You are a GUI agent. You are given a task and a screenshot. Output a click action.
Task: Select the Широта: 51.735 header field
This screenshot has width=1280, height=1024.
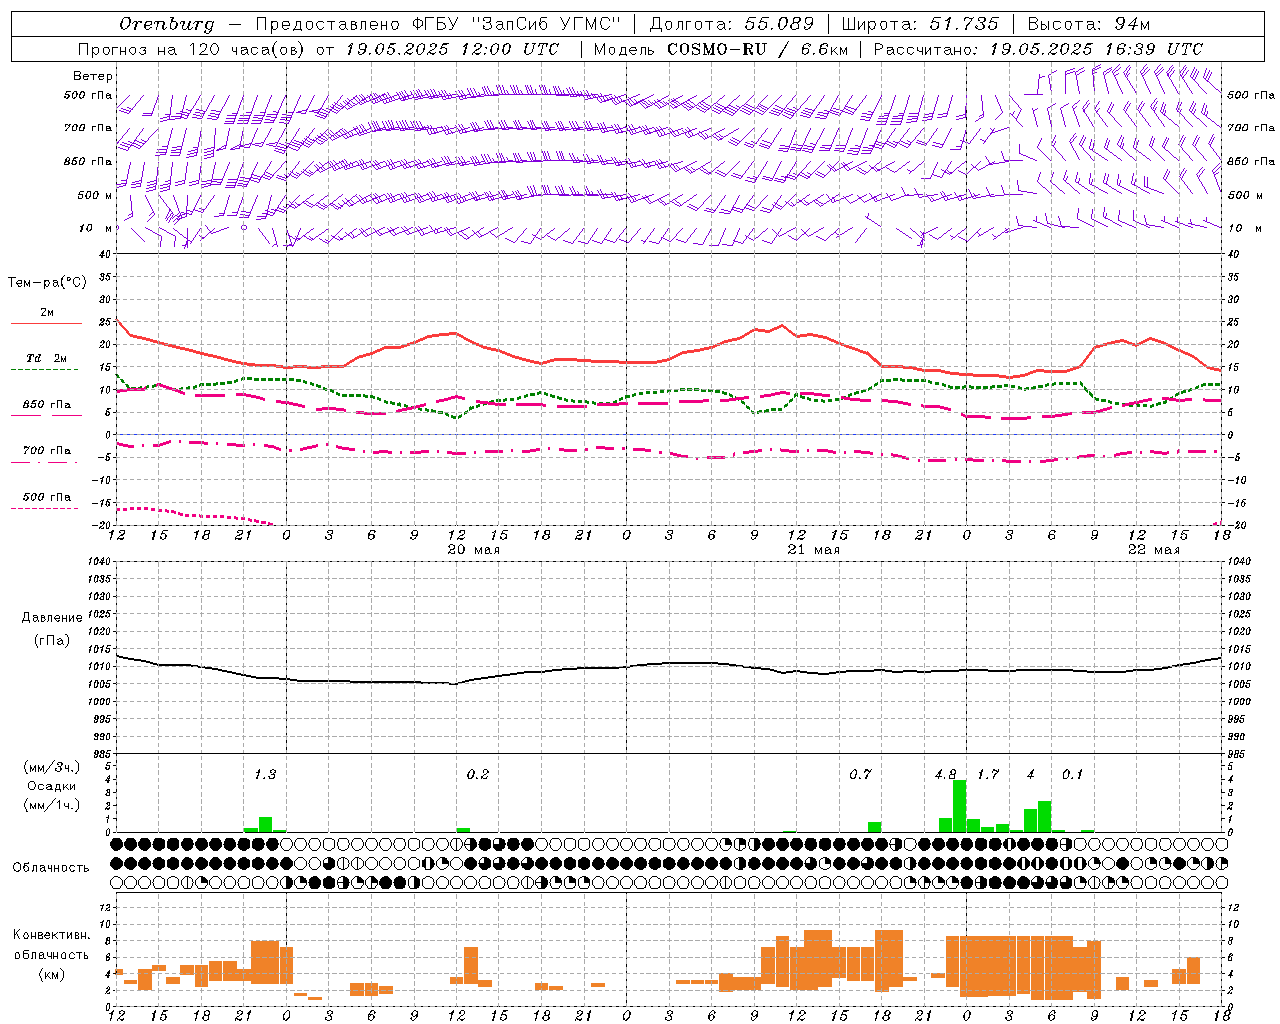point(919,24)
